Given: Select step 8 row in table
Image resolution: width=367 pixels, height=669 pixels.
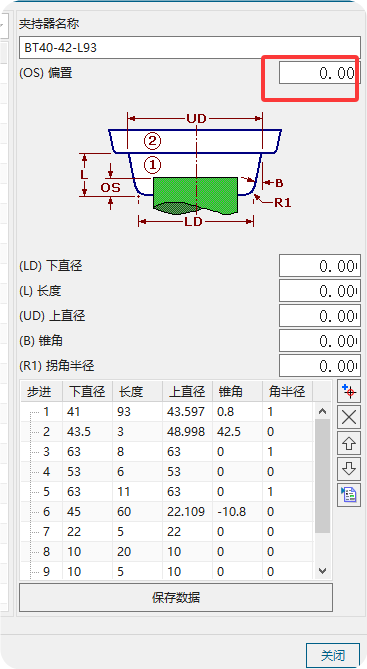Looking at the screenshot, I should 168,552.
